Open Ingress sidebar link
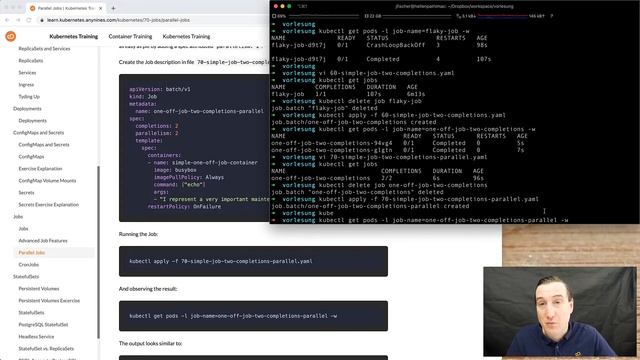The width and height of the screenshot is (640, 360). coord(26,84)
